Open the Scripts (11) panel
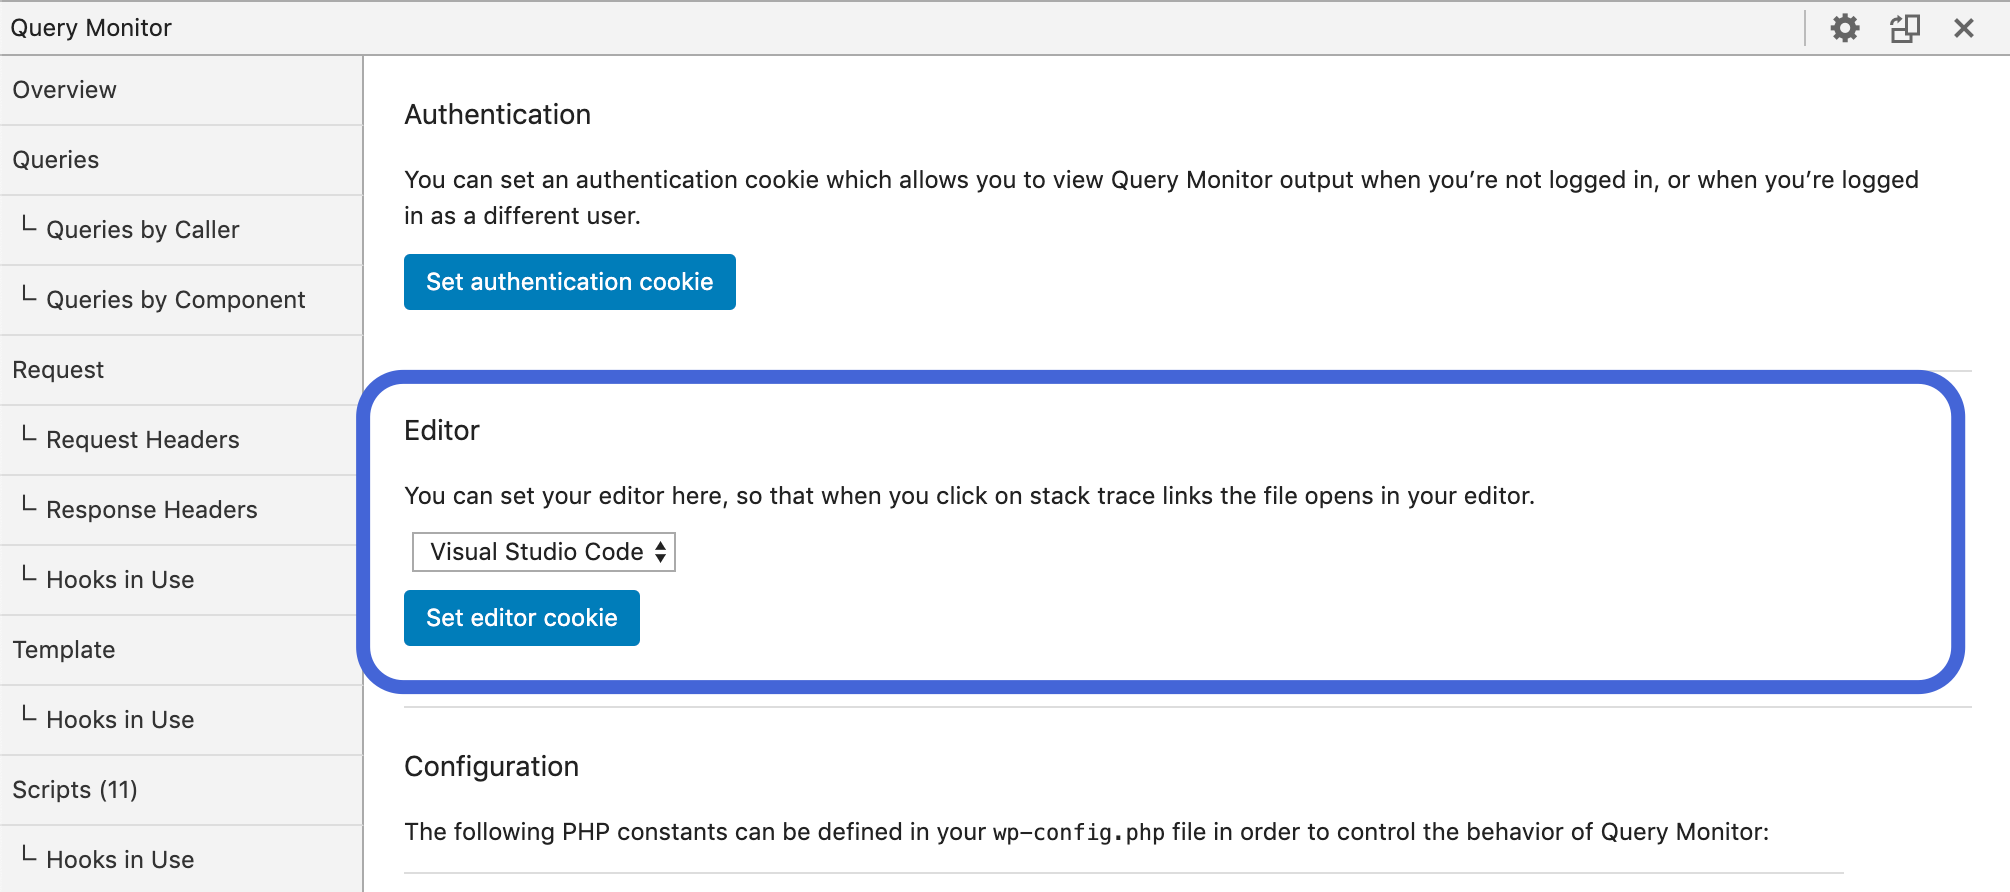 click(x=75, y=790)
